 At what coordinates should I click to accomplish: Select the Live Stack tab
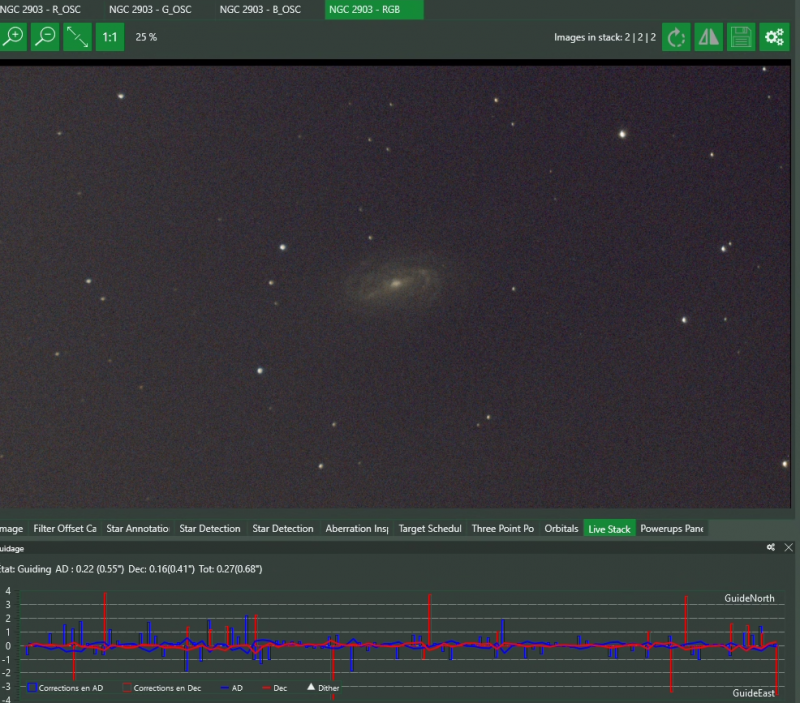(x=609, y=529)
